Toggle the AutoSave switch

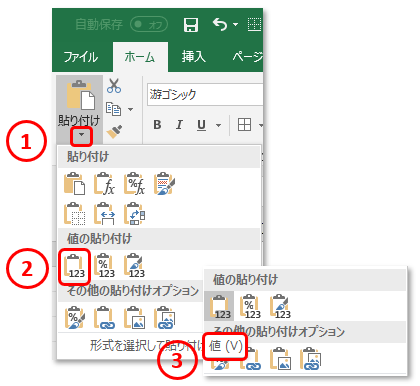point(149,24)
